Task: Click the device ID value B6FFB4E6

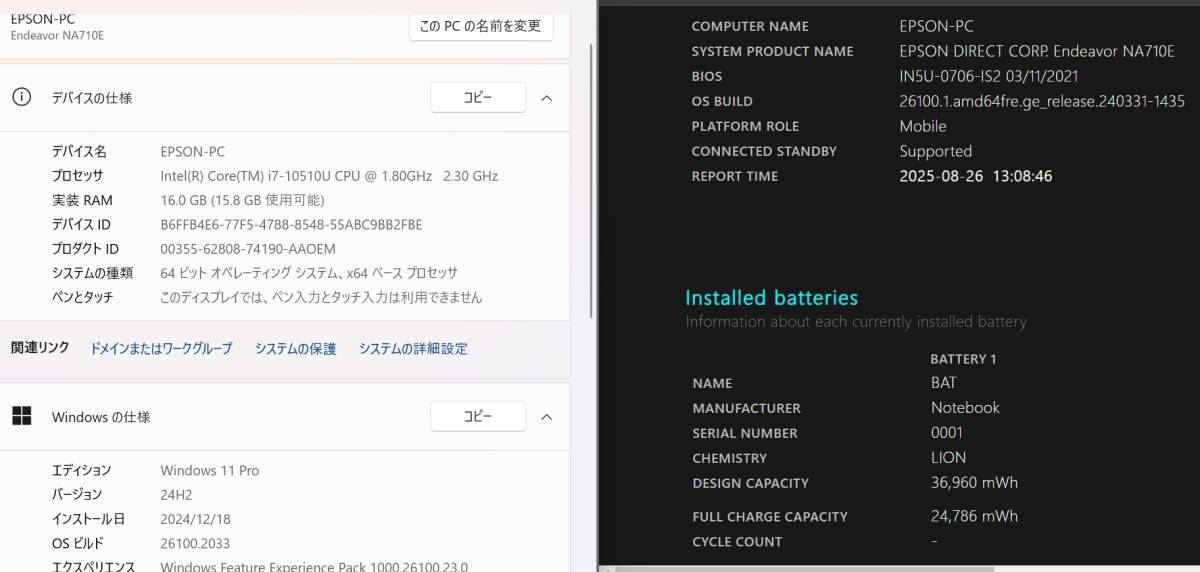Action: coord(291,224)
